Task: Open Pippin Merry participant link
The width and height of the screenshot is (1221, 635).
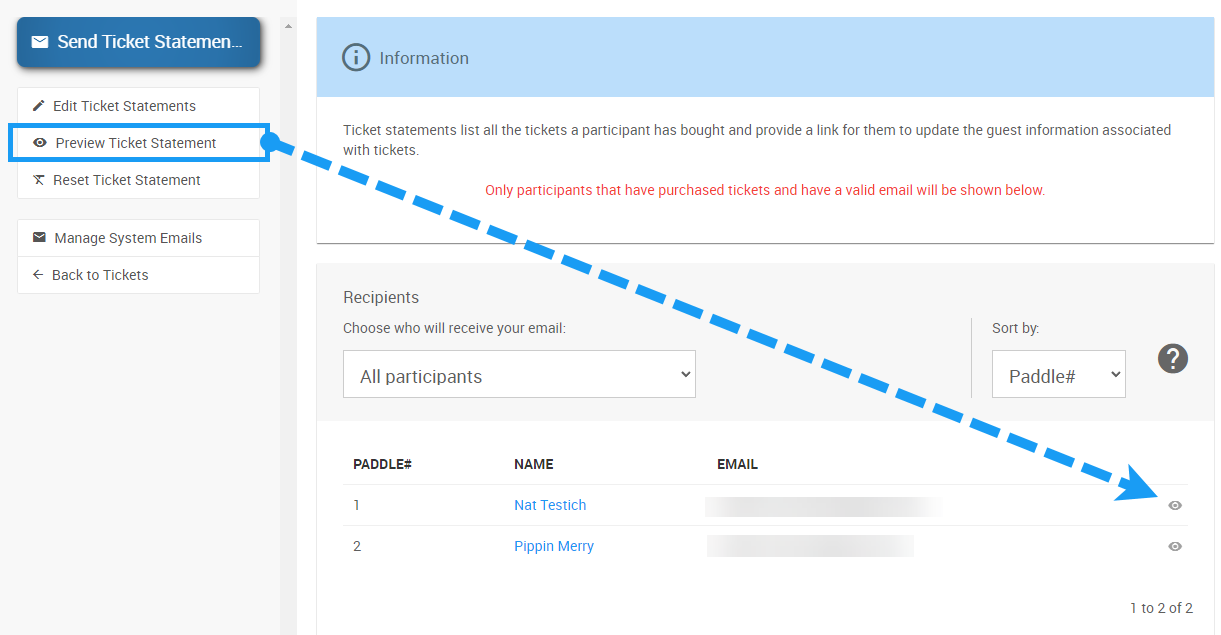Action: pyautogui.click(x=554, y=546)
